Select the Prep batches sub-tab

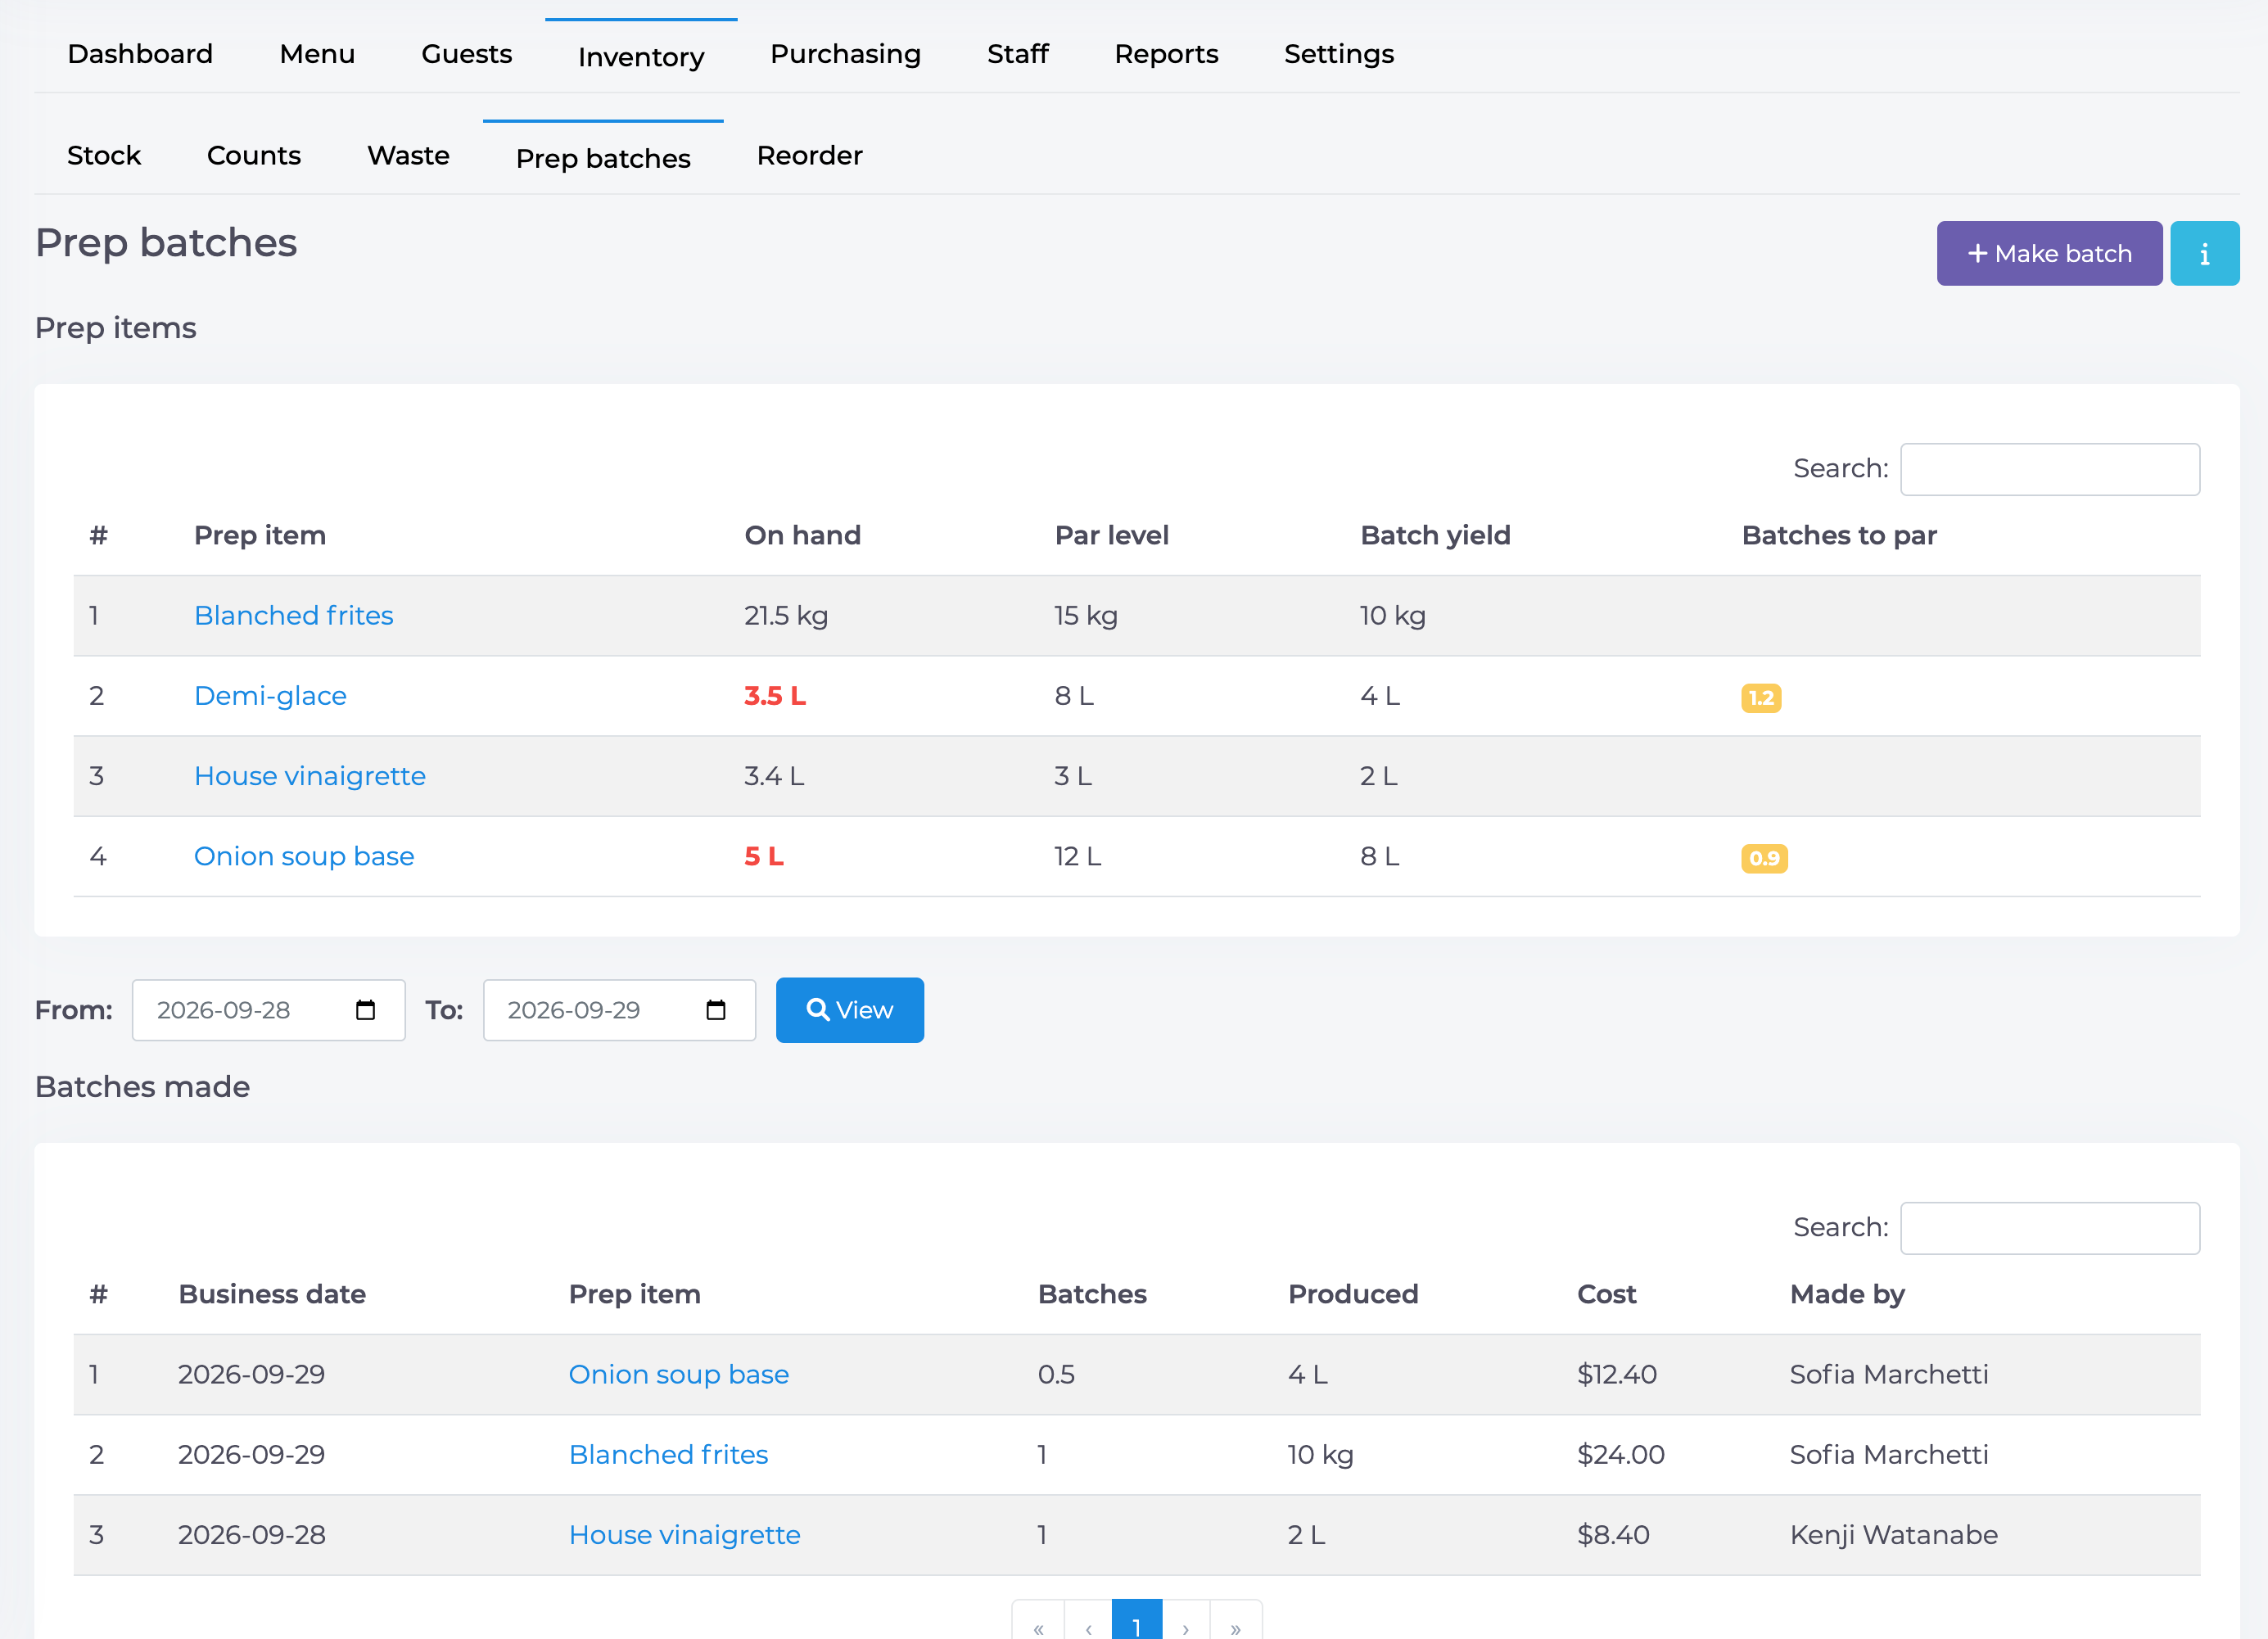click(x=603, y=158)
